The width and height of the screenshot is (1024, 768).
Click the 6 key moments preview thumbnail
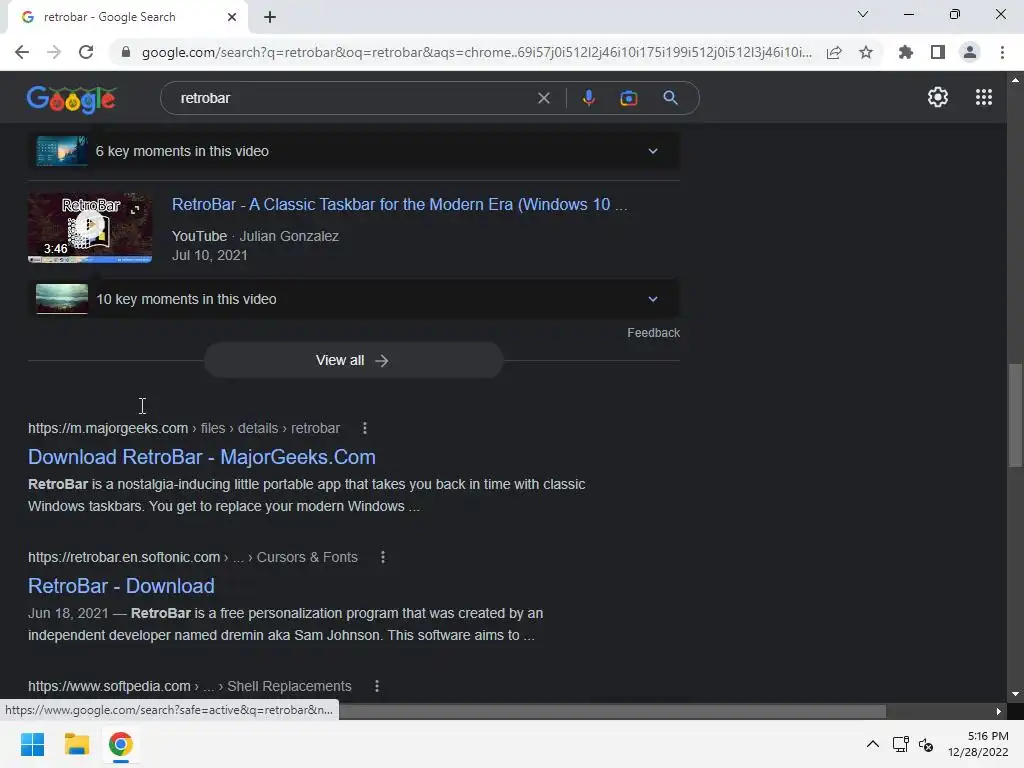62,151
